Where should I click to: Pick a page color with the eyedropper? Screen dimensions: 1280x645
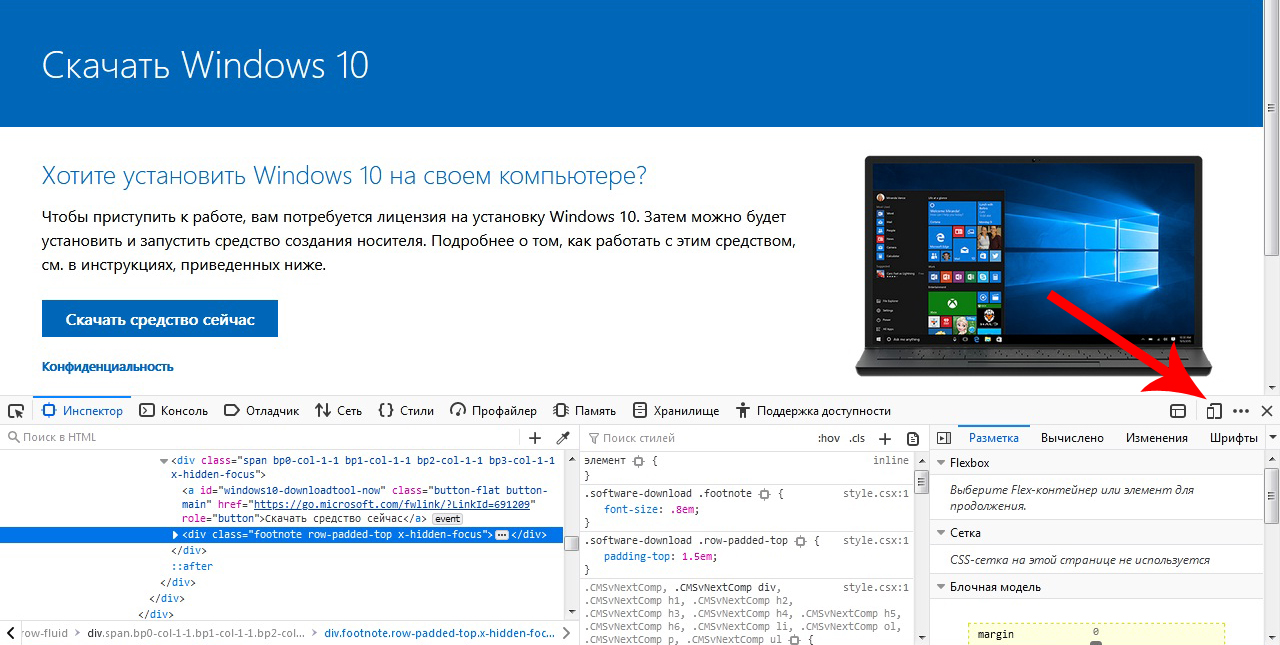[x=563, y=438]
